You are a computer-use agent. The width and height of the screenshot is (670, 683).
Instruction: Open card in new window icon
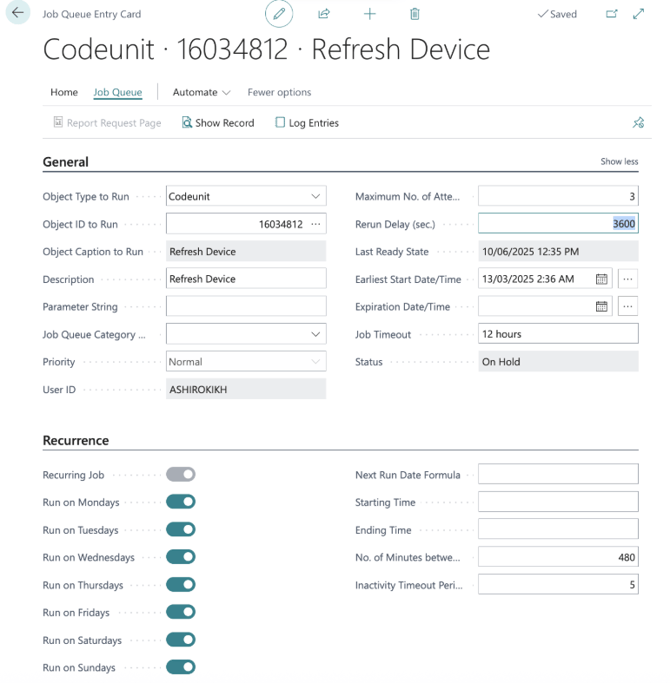[612, 14]
